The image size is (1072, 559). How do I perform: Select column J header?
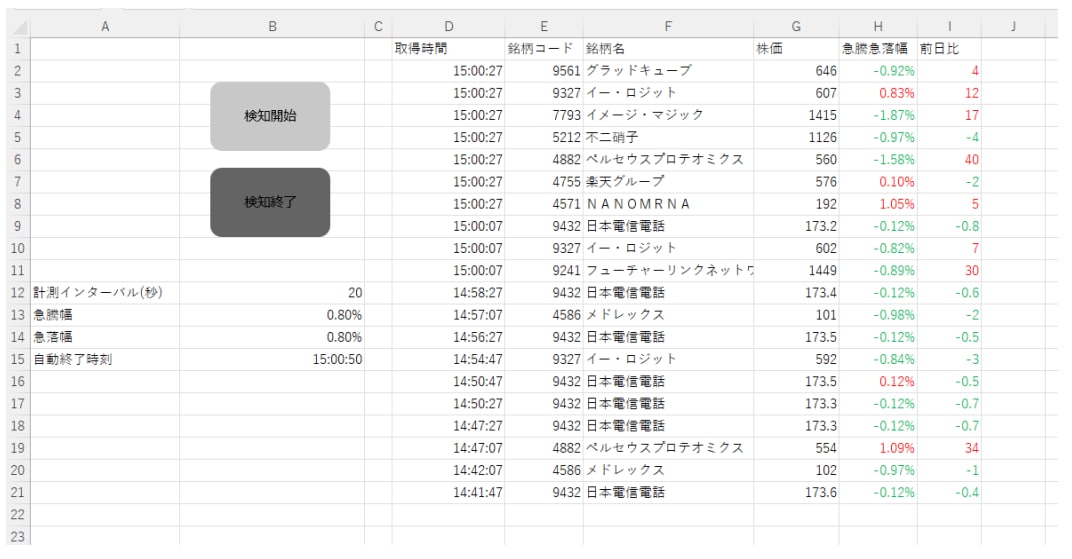pos(1013,27)
